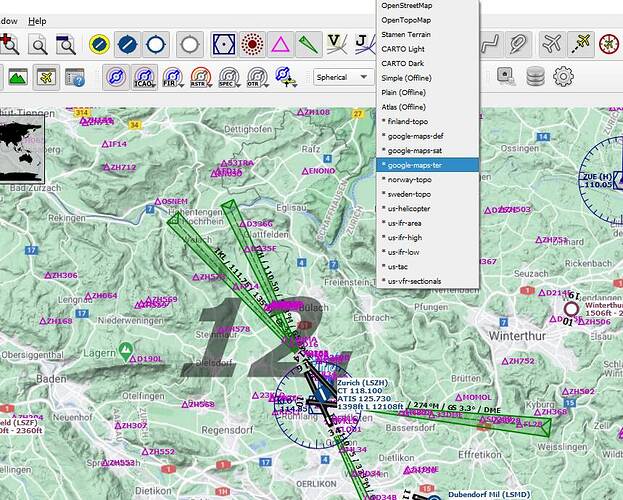
Task: Toggle the Jet airways display icon
Action: pyautogui.click(x=364, y=44)
